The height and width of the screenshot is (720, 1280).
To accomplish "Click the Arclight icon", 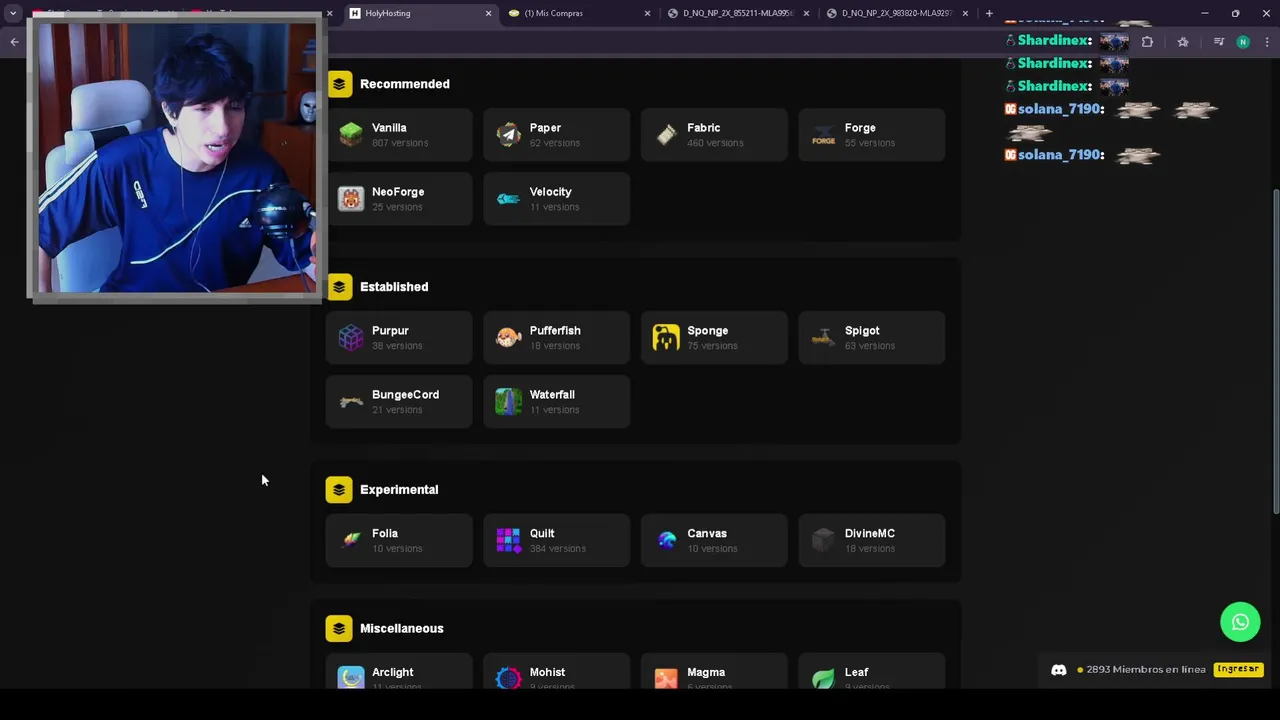I will [351, 678].
